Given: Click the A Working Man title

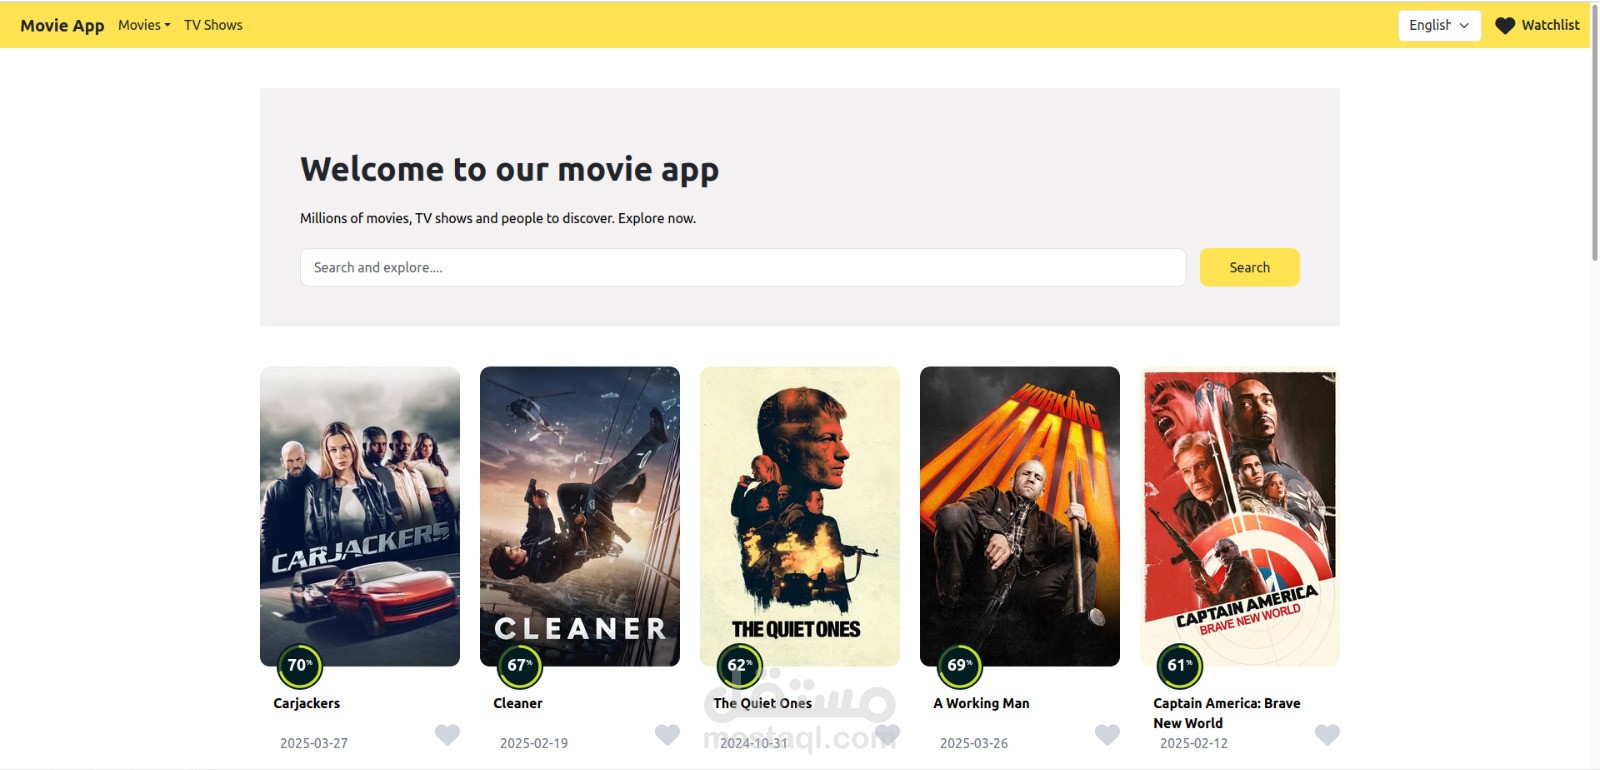Looking at the screenshot, I should tap(981, 703).
